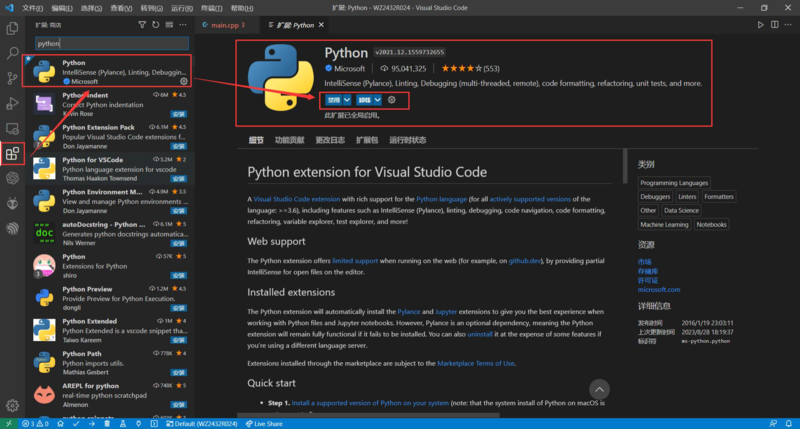Select the 更改日志 tab
Image resolution: width=800 pixels, height=429 pixels.
pos(329,140)
